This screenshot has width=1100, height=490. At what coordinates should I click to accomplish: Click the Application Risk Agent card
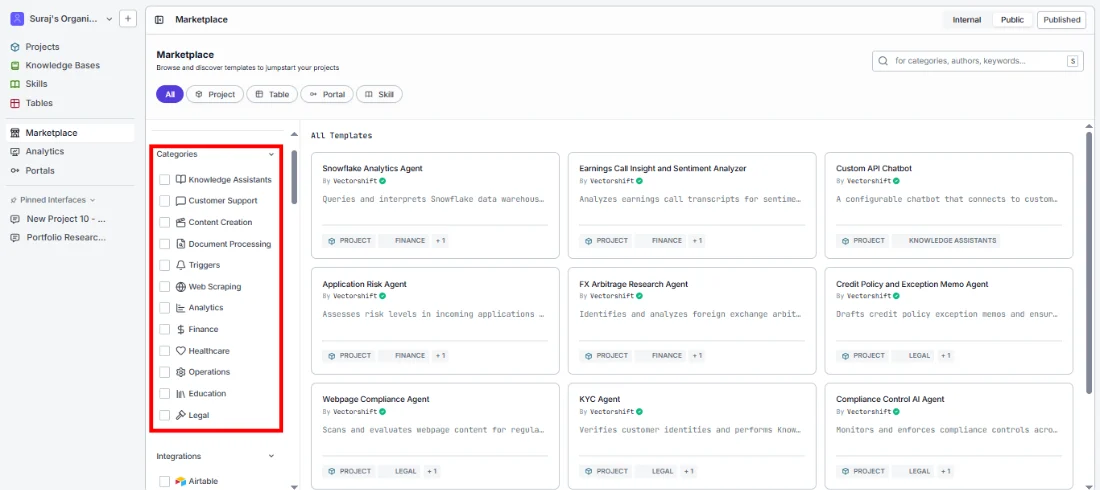(435, 321)
